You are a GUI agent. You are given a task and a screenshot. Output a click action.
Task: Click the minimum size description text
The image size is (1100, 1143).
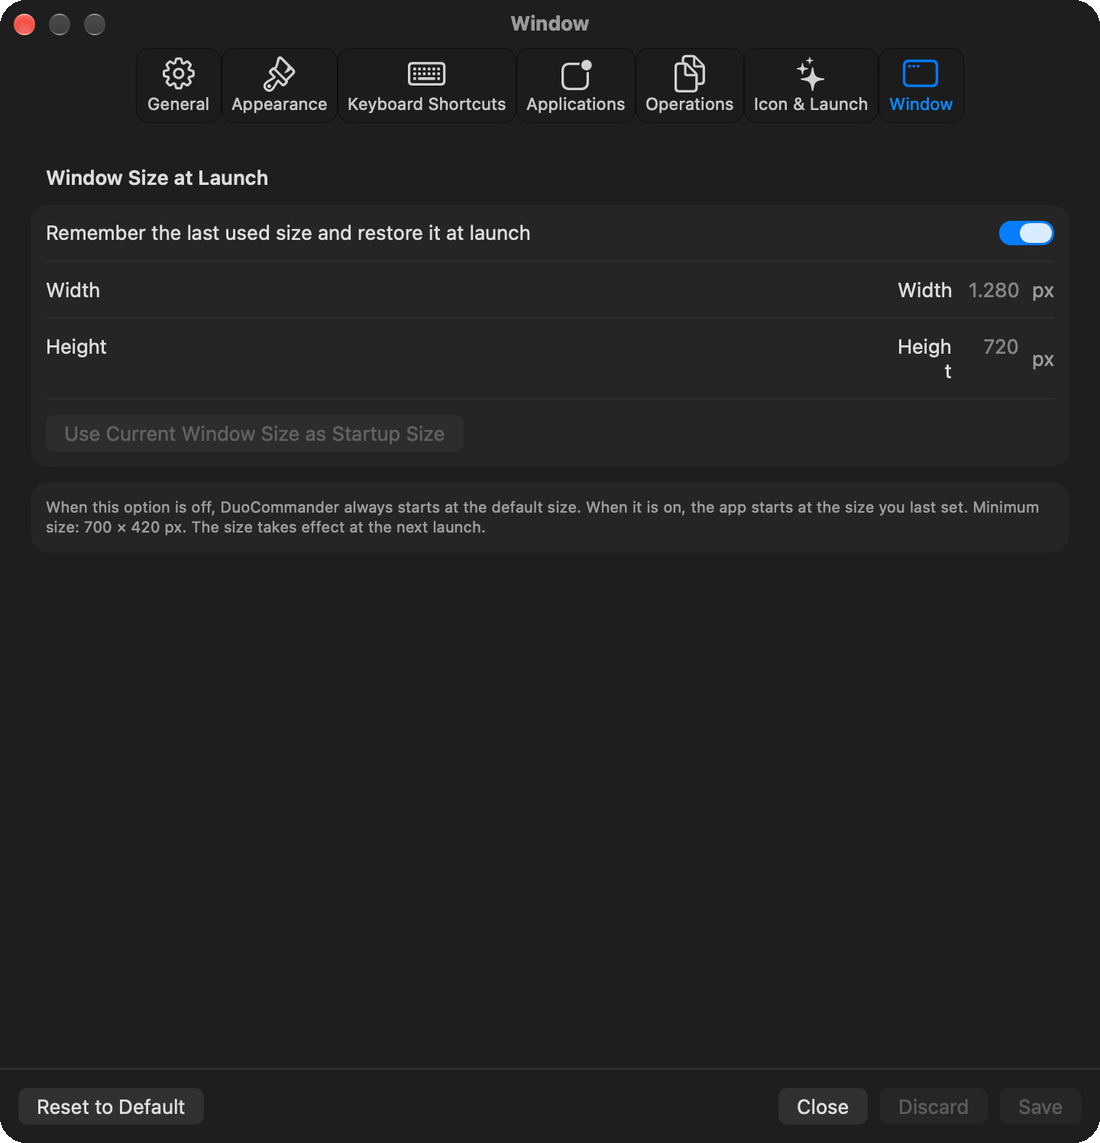click(542, 517)
